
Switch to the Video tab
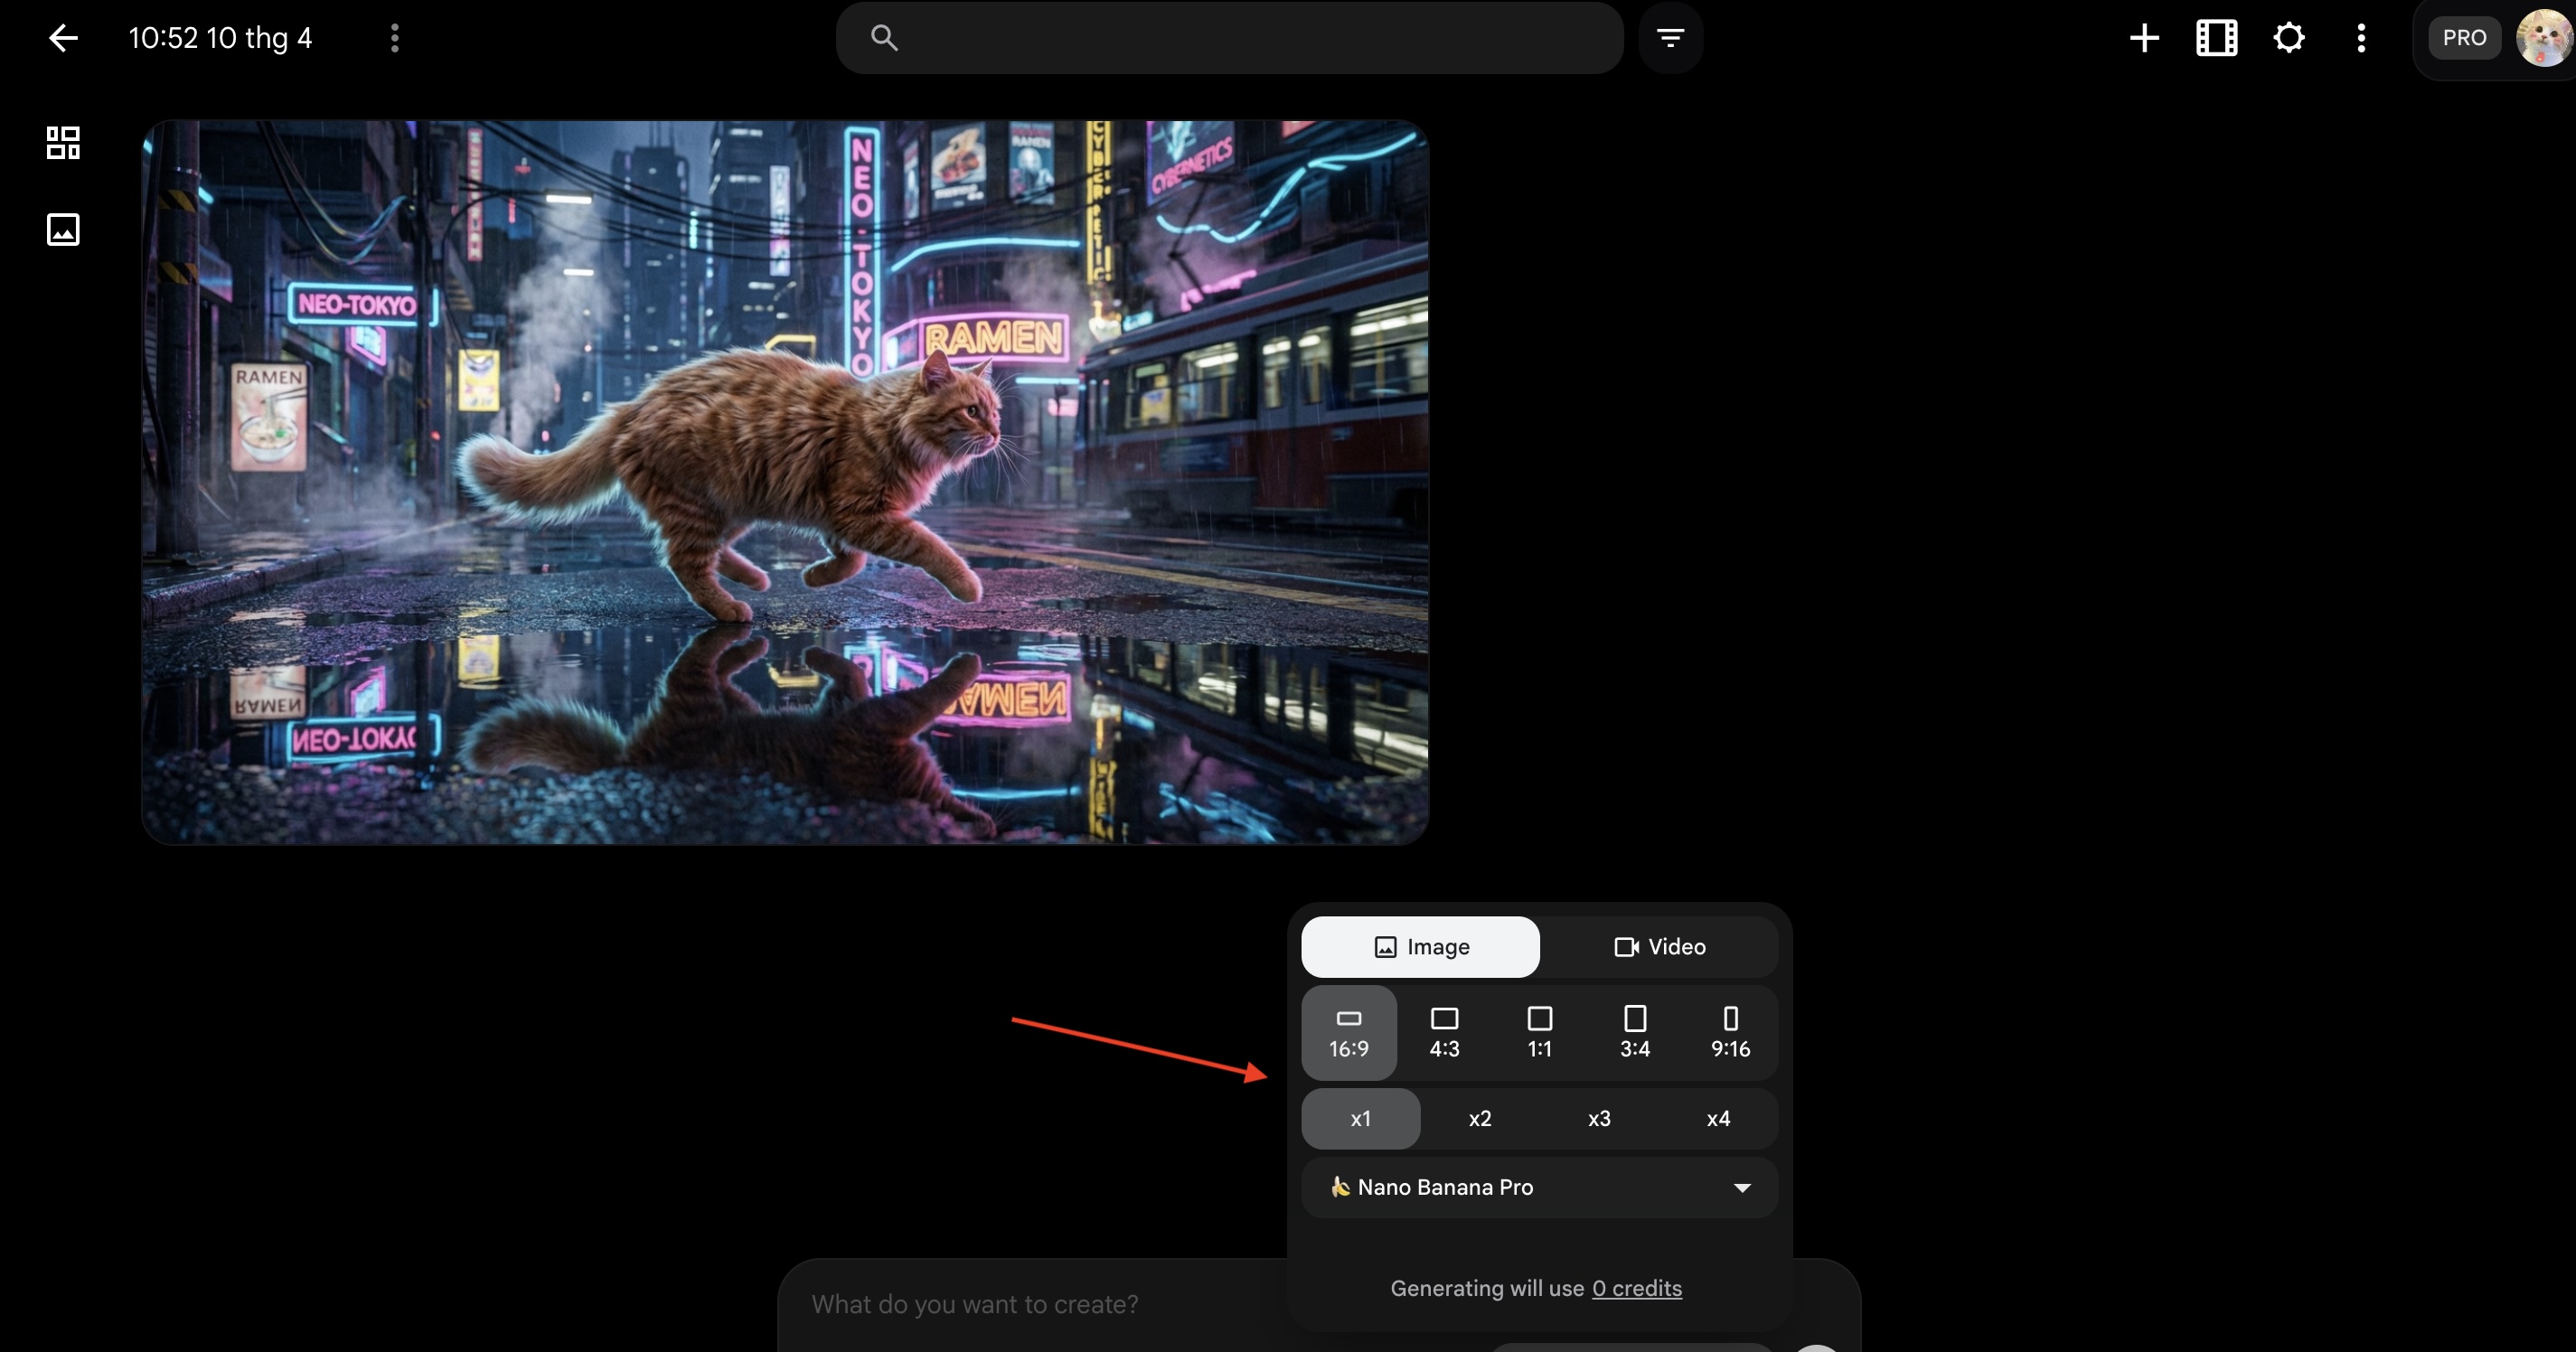tap(1659, 946)
